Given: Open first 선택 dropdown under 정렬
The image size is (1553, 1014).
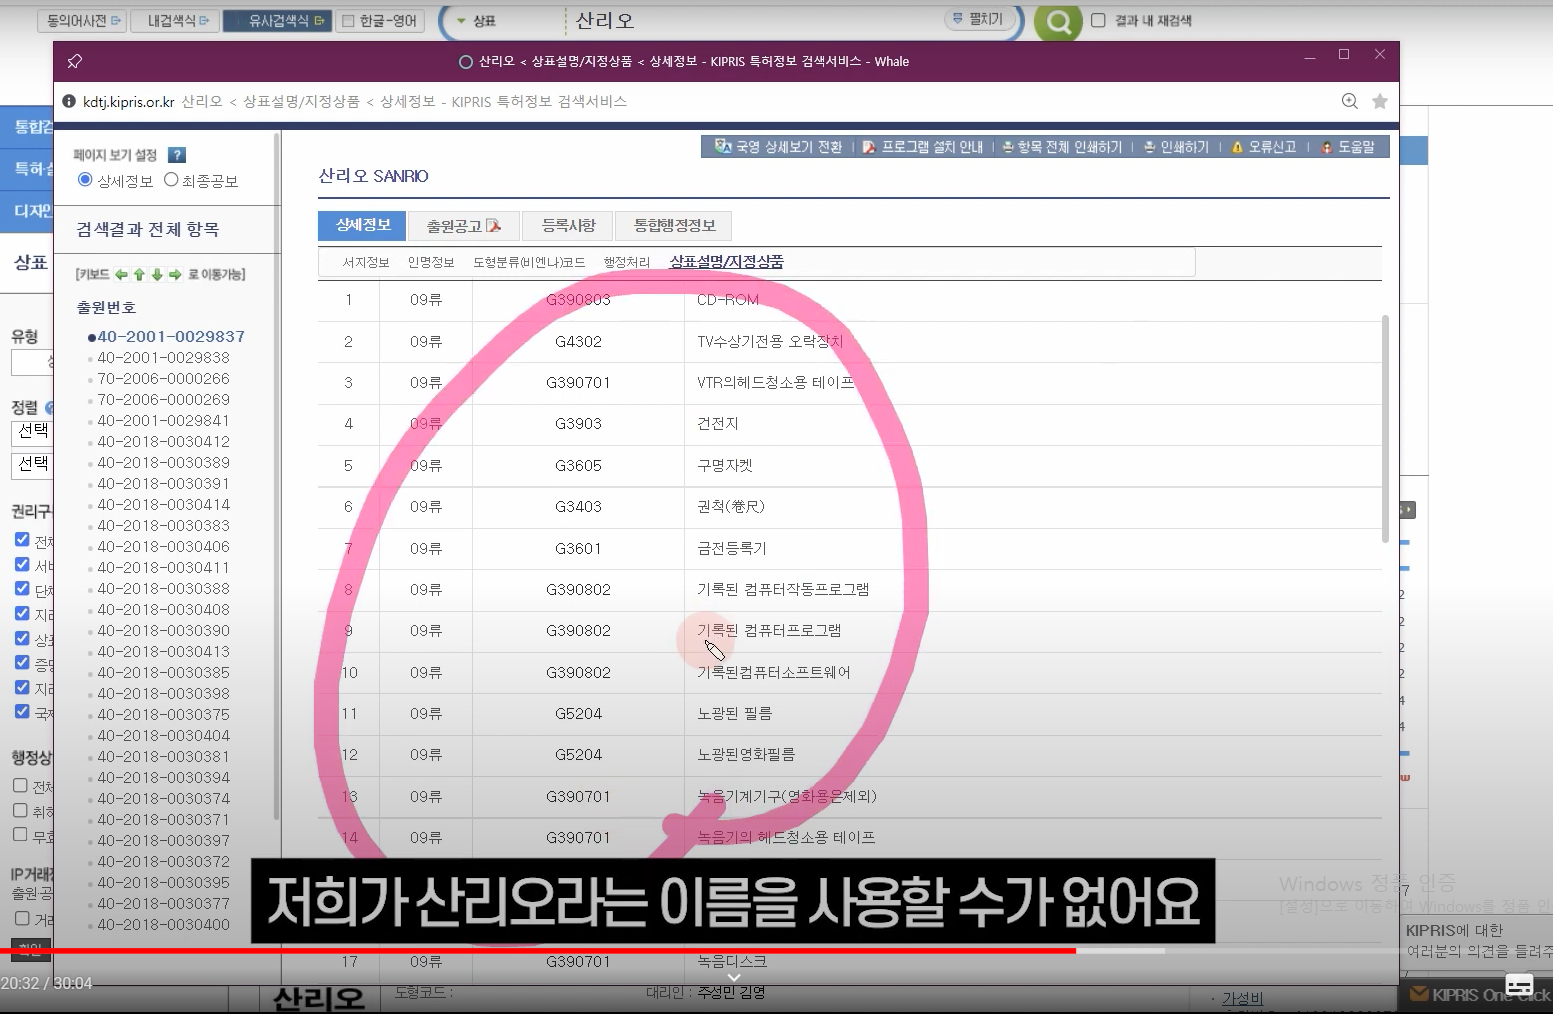Looking at the screenshot, I should tap(32, 432).
